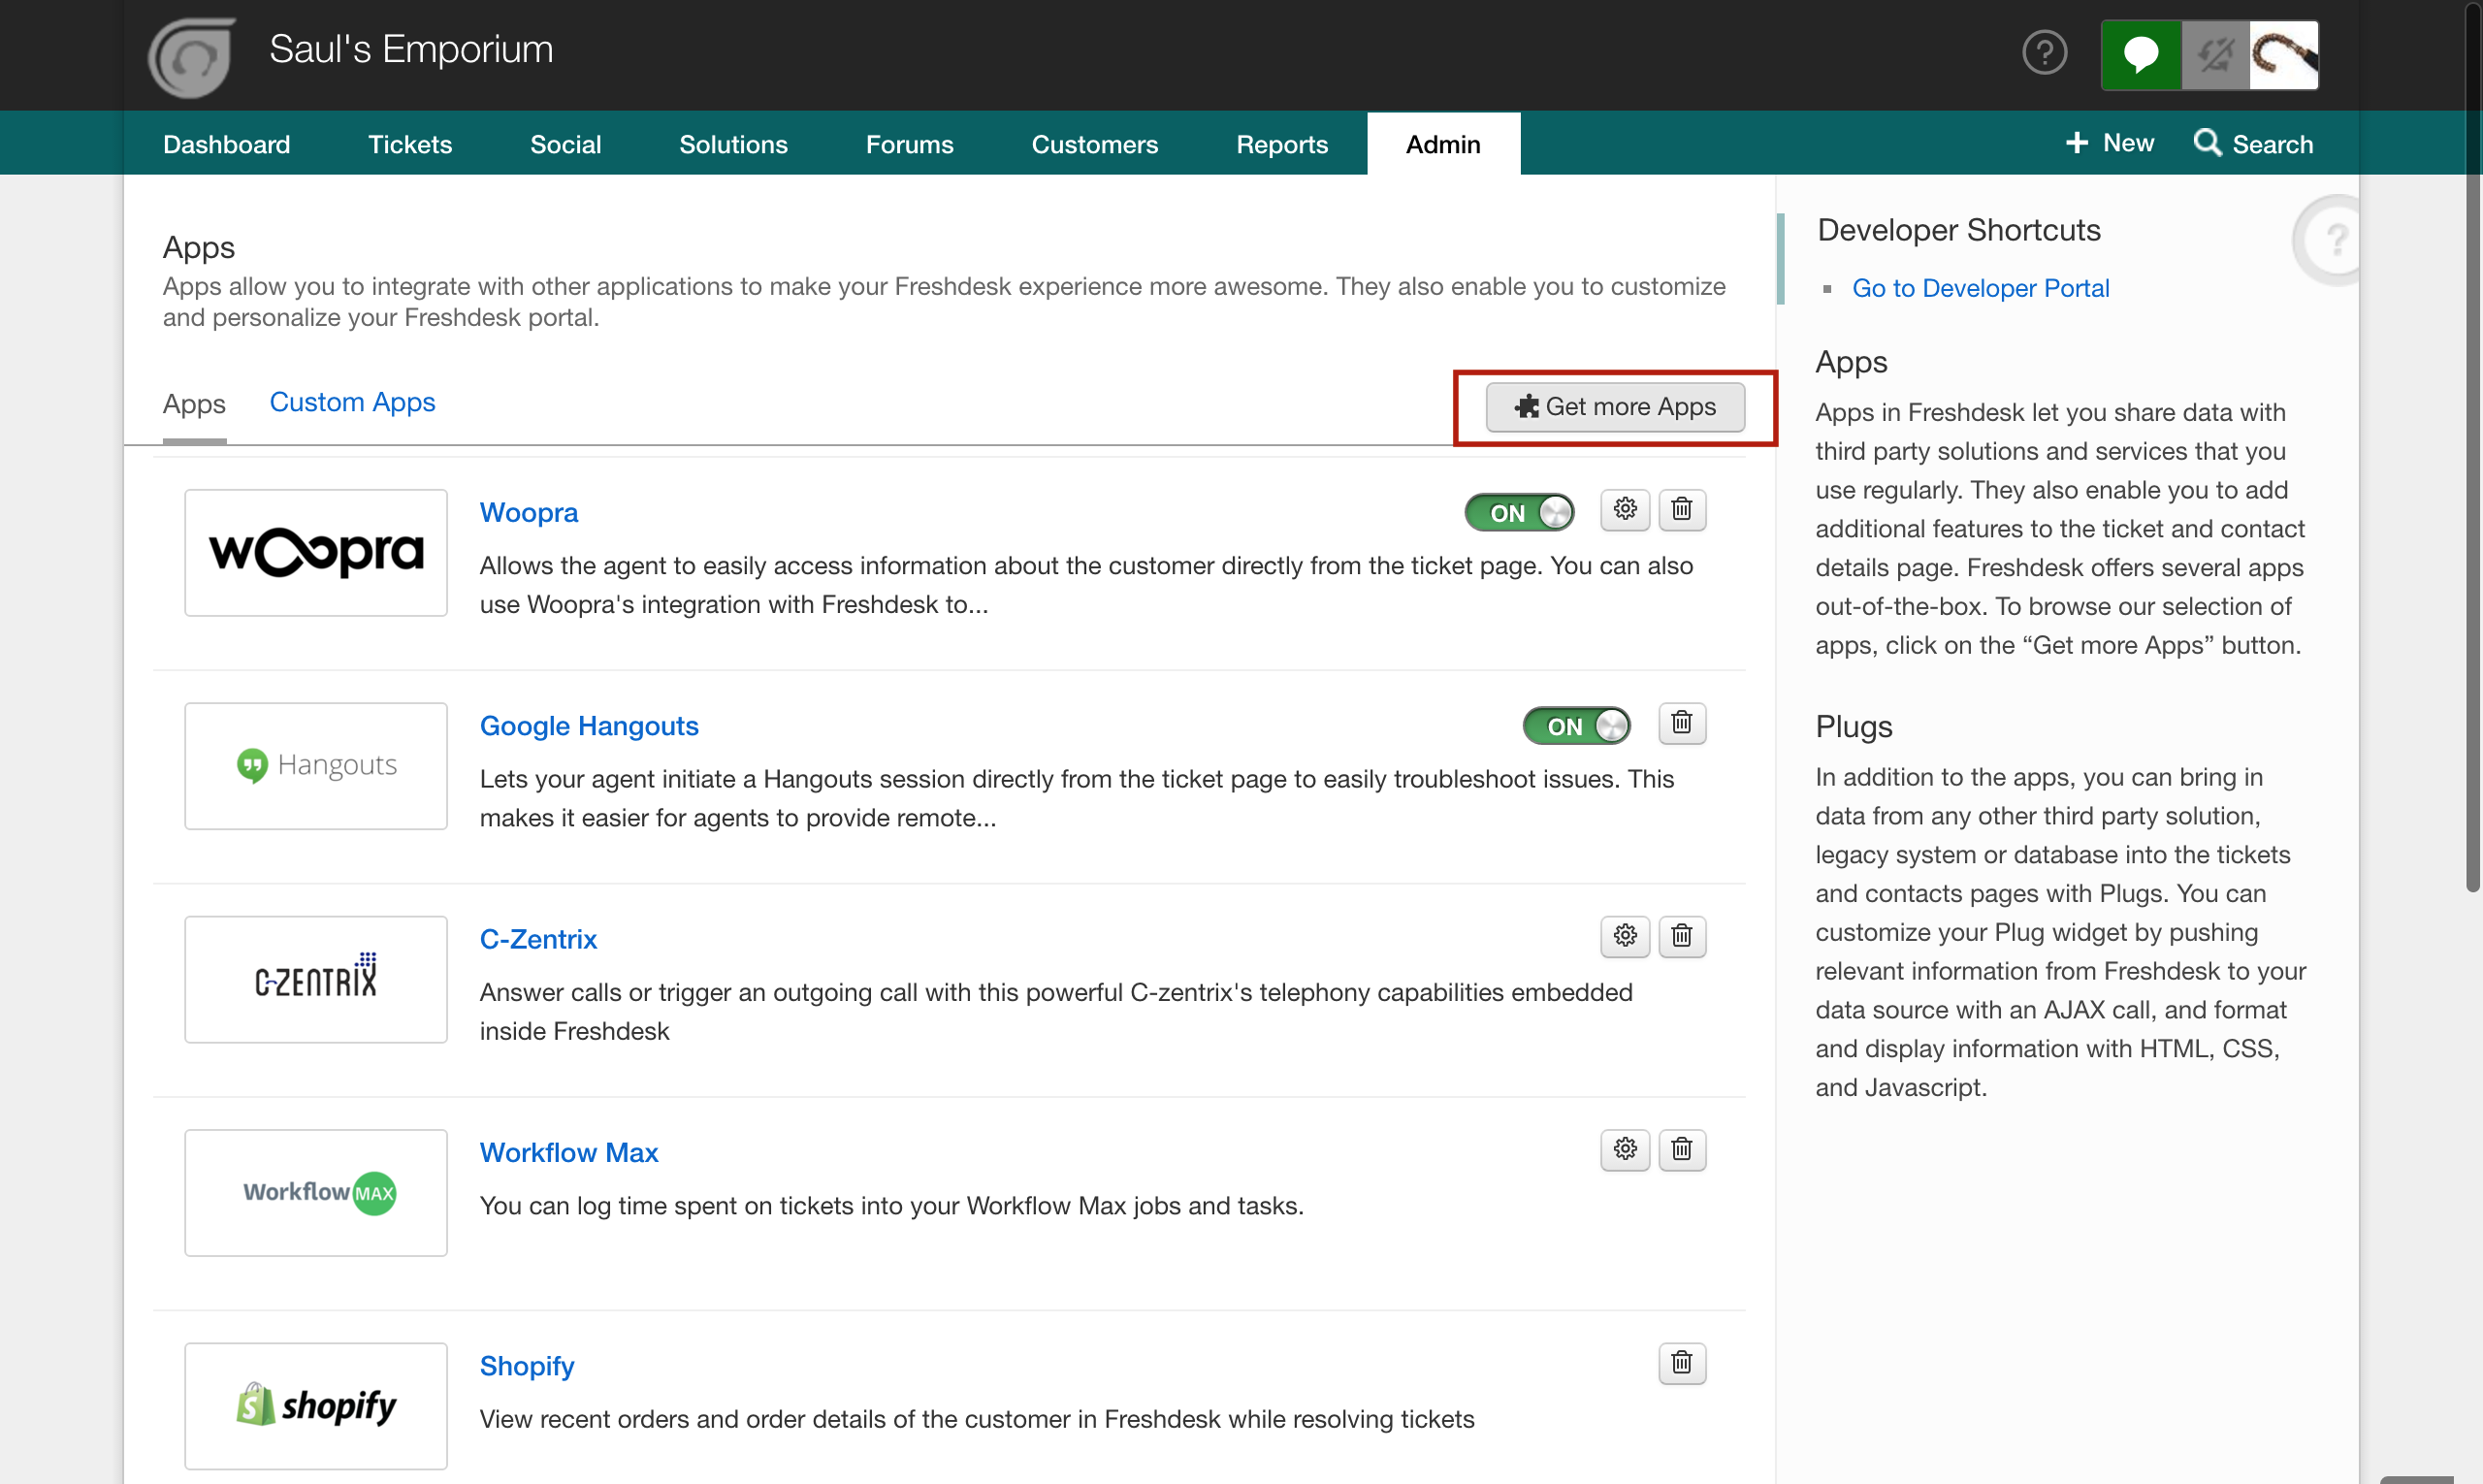Disable Google Hangouts ON switch
This screenshot has height=1484, width=2483.
point(1576,726)
